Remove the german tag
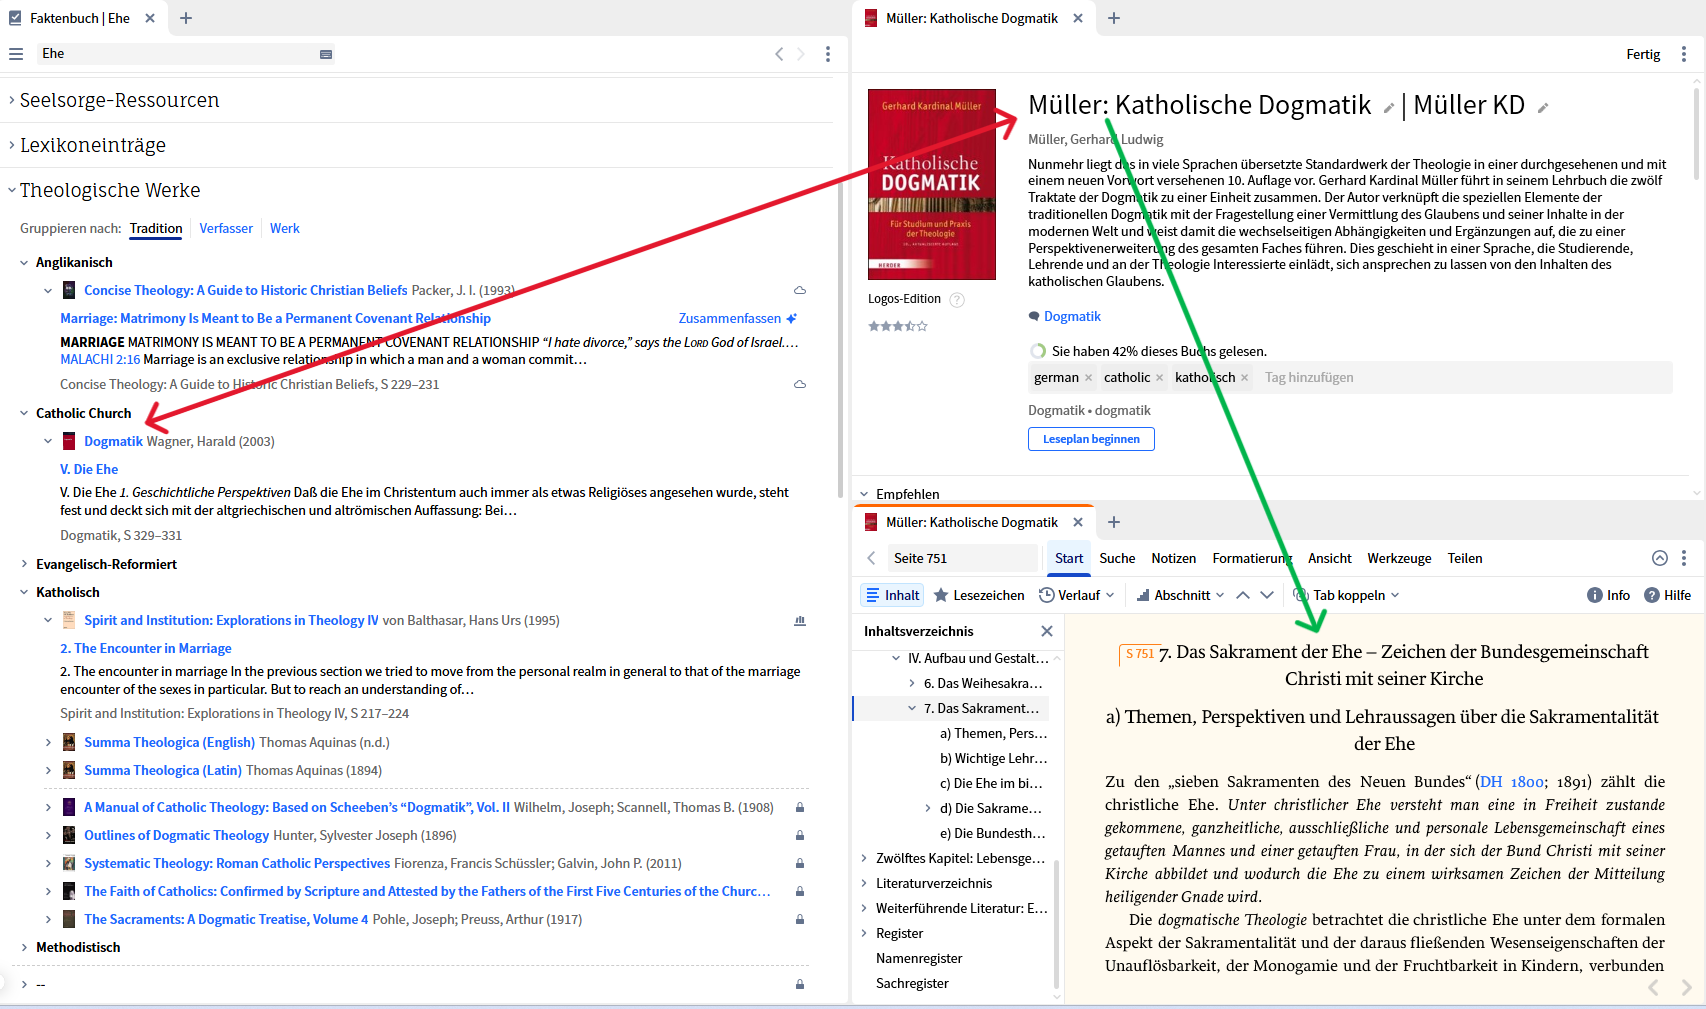 (1089, 378)
